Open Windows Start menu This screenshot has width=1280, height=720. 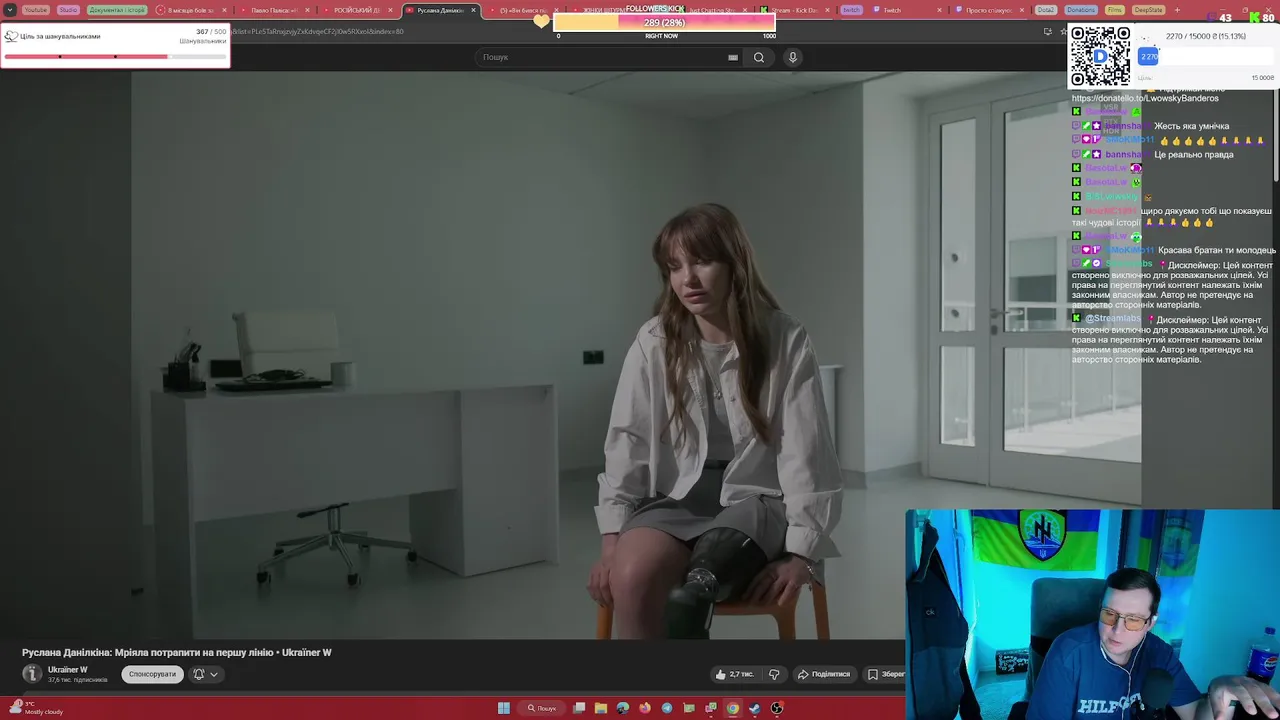pos(504,708)
